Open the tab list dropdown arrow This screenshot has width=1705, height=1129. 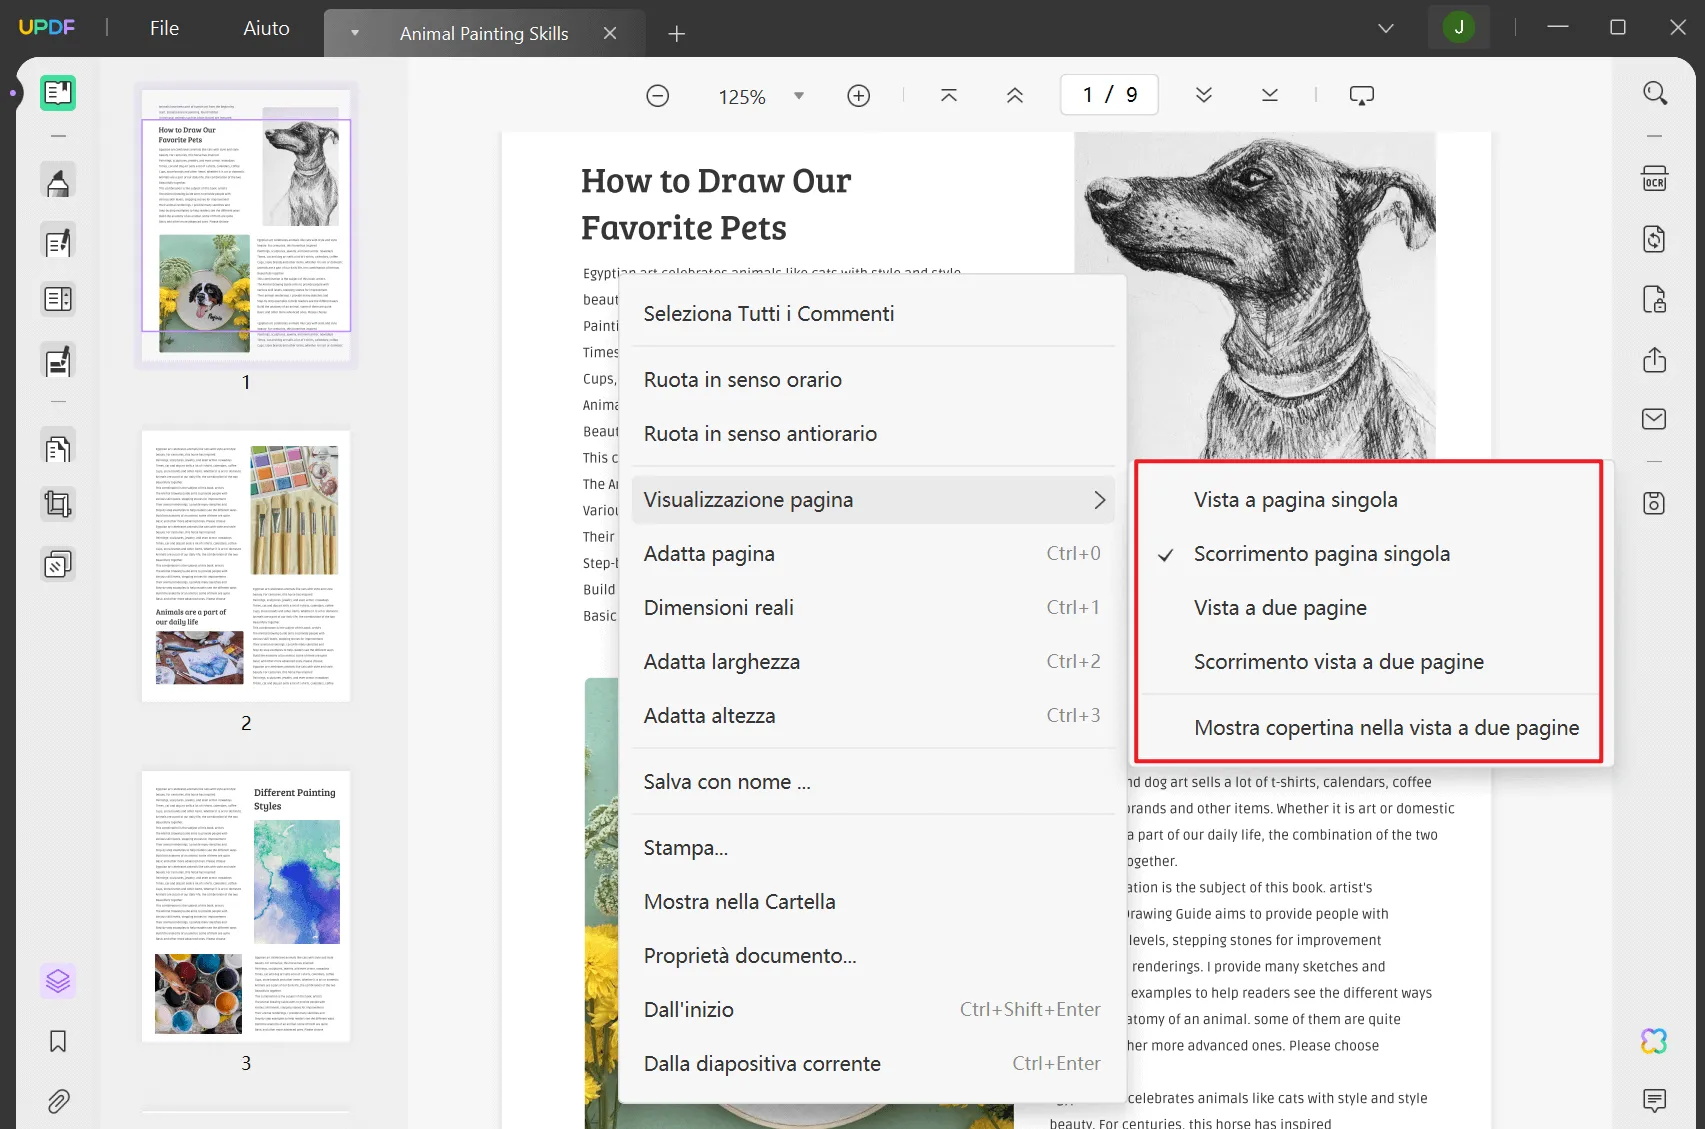(354, 33)
